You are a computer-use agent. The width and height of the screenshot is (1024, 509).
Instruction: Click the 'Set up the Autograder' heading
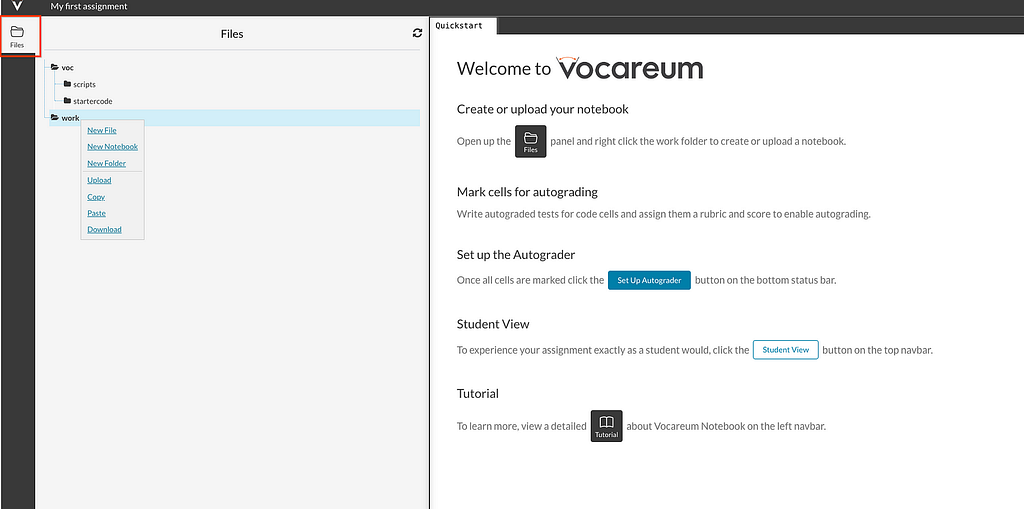tap(516, 255)
